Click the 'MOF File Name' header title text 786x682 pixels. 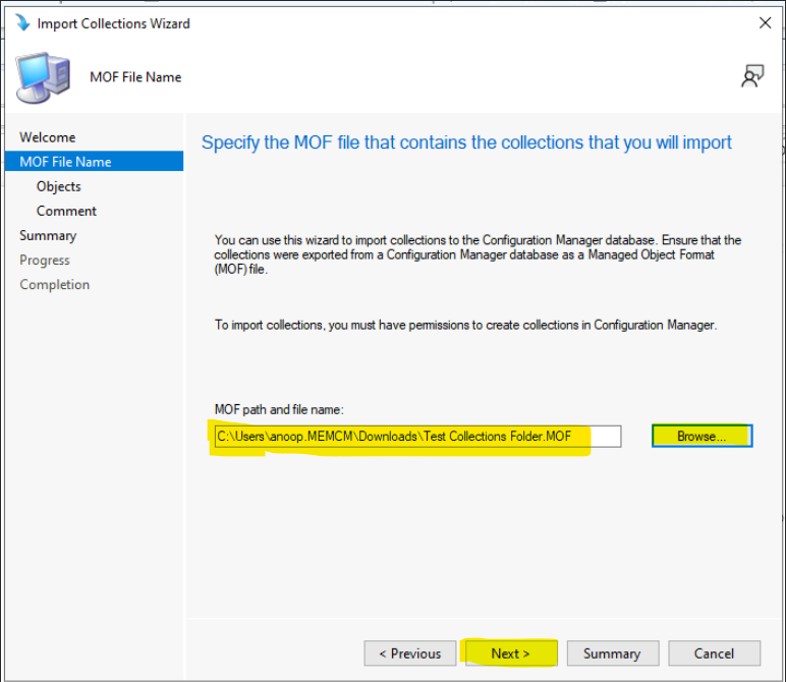[x=135, y=77]
